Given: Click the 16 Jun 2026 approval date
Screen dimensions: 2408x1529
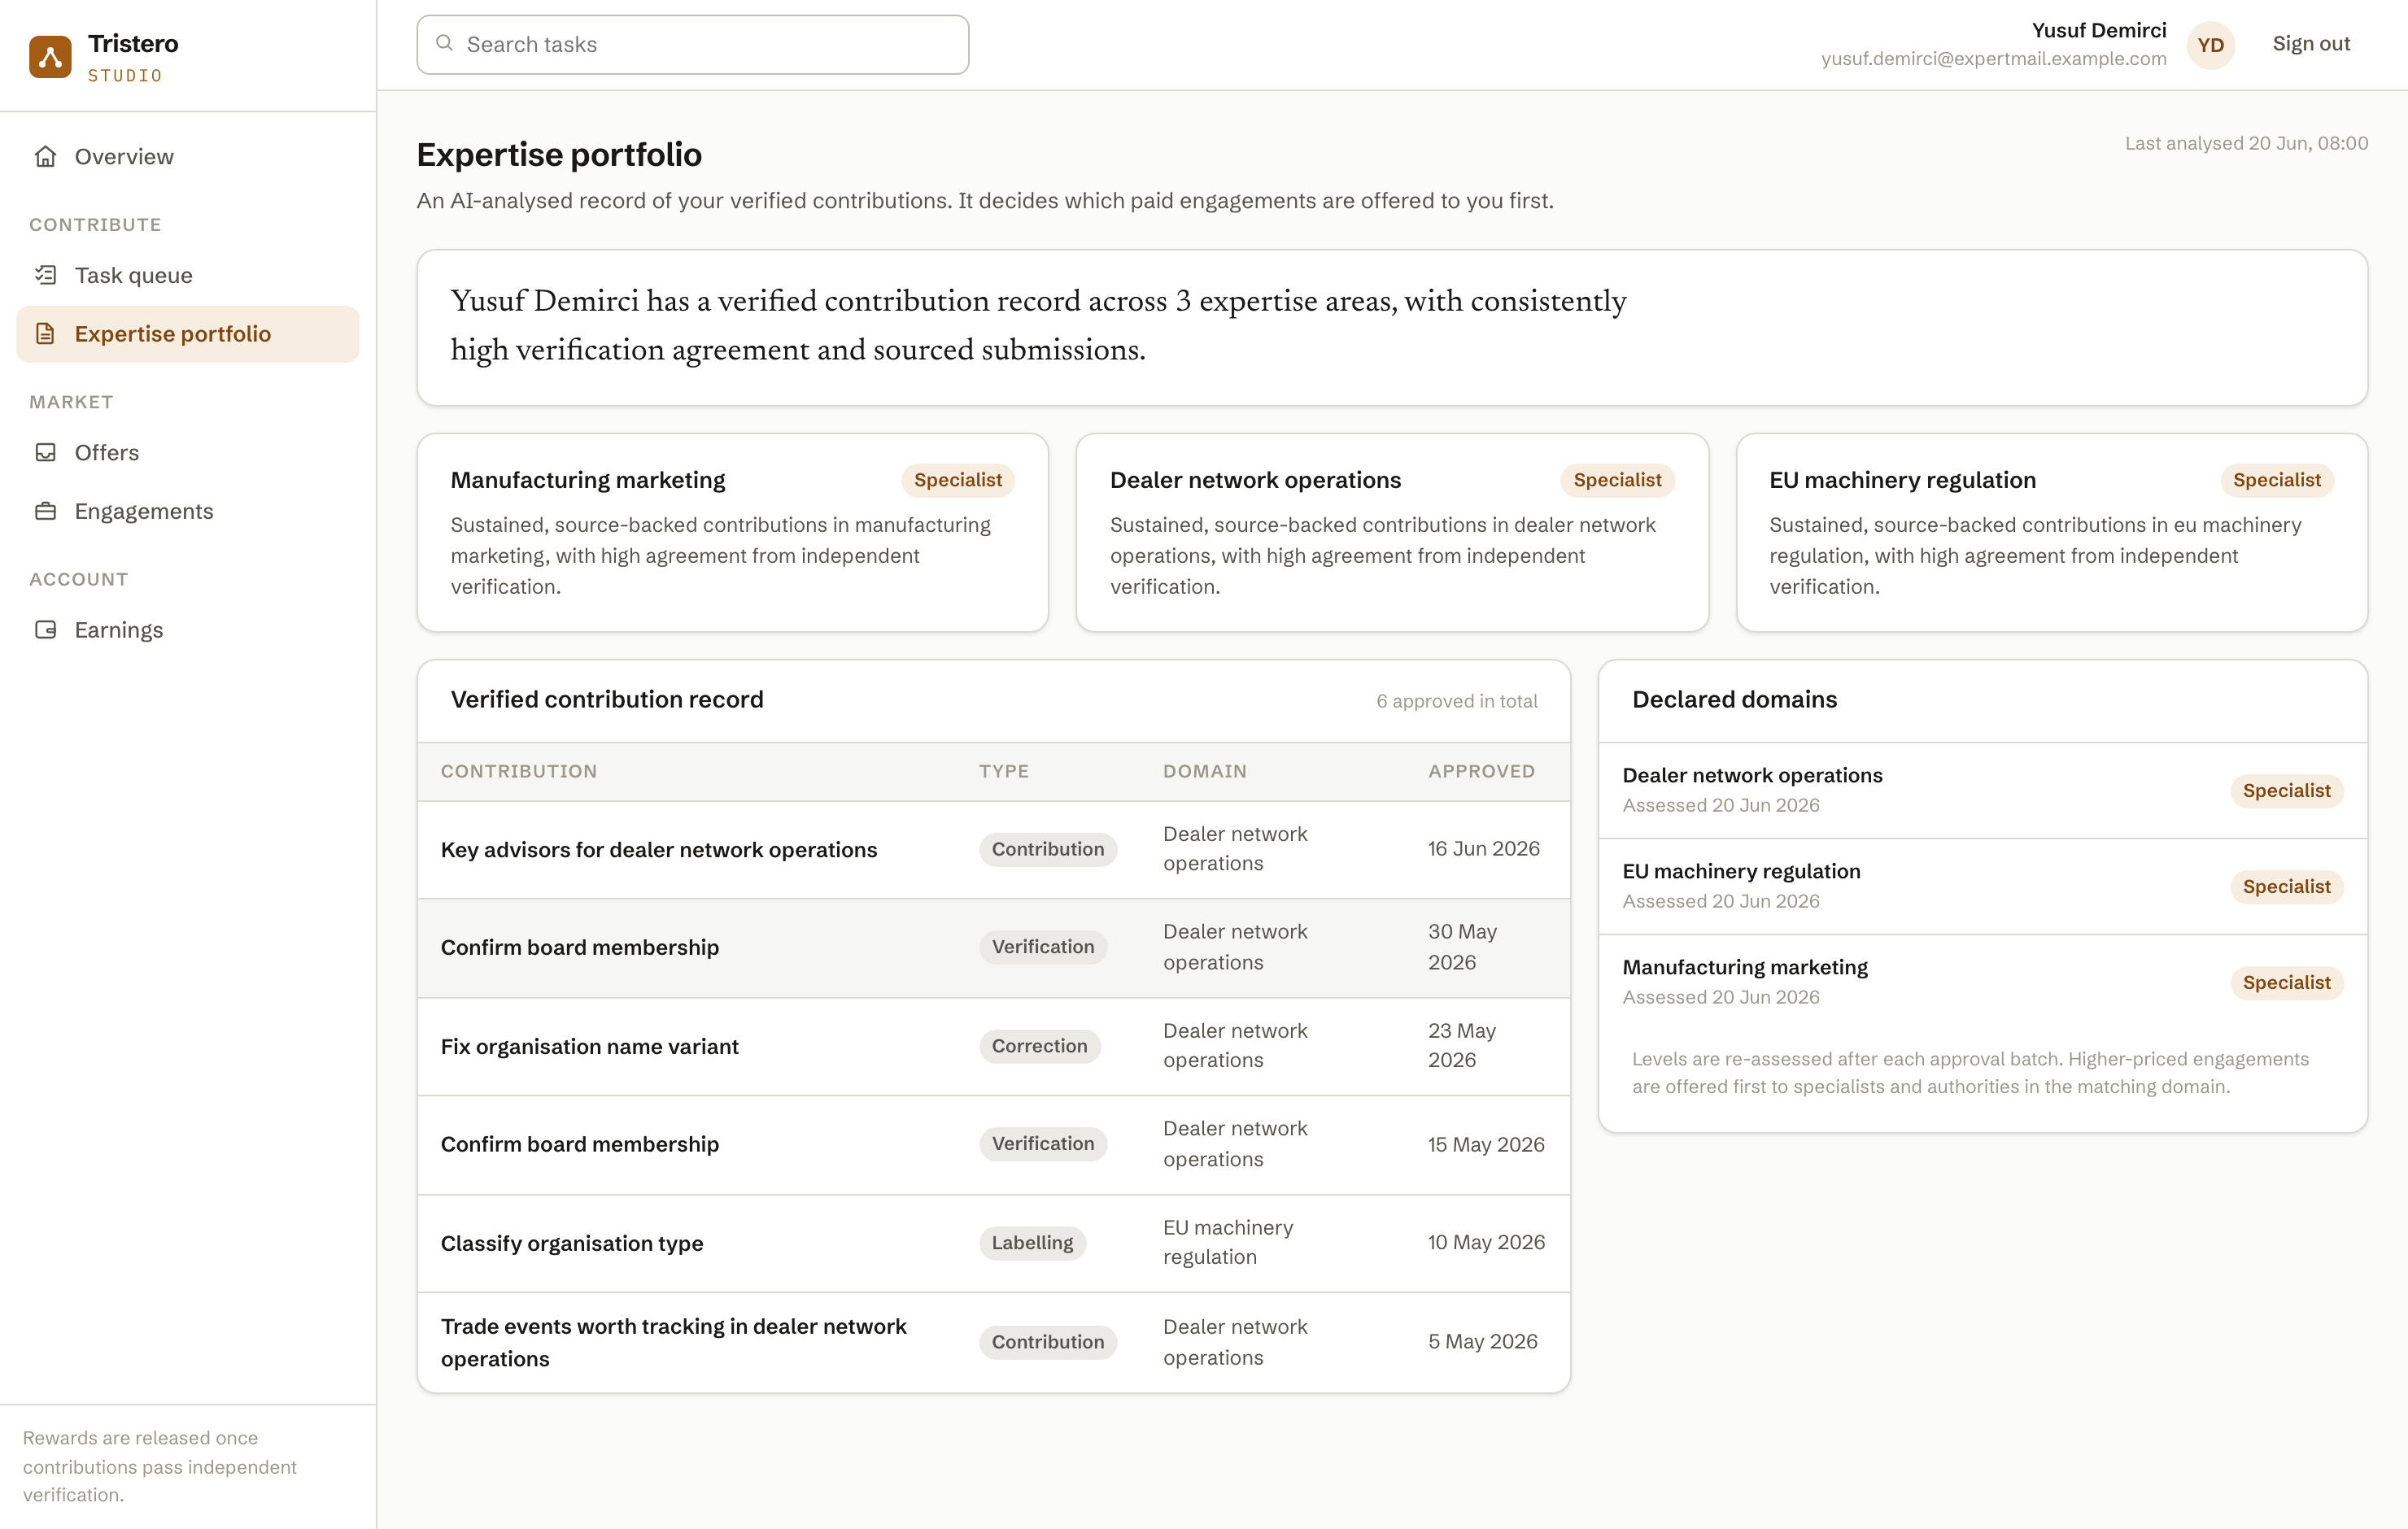Looking at the screenshot, I should 1483,849.
